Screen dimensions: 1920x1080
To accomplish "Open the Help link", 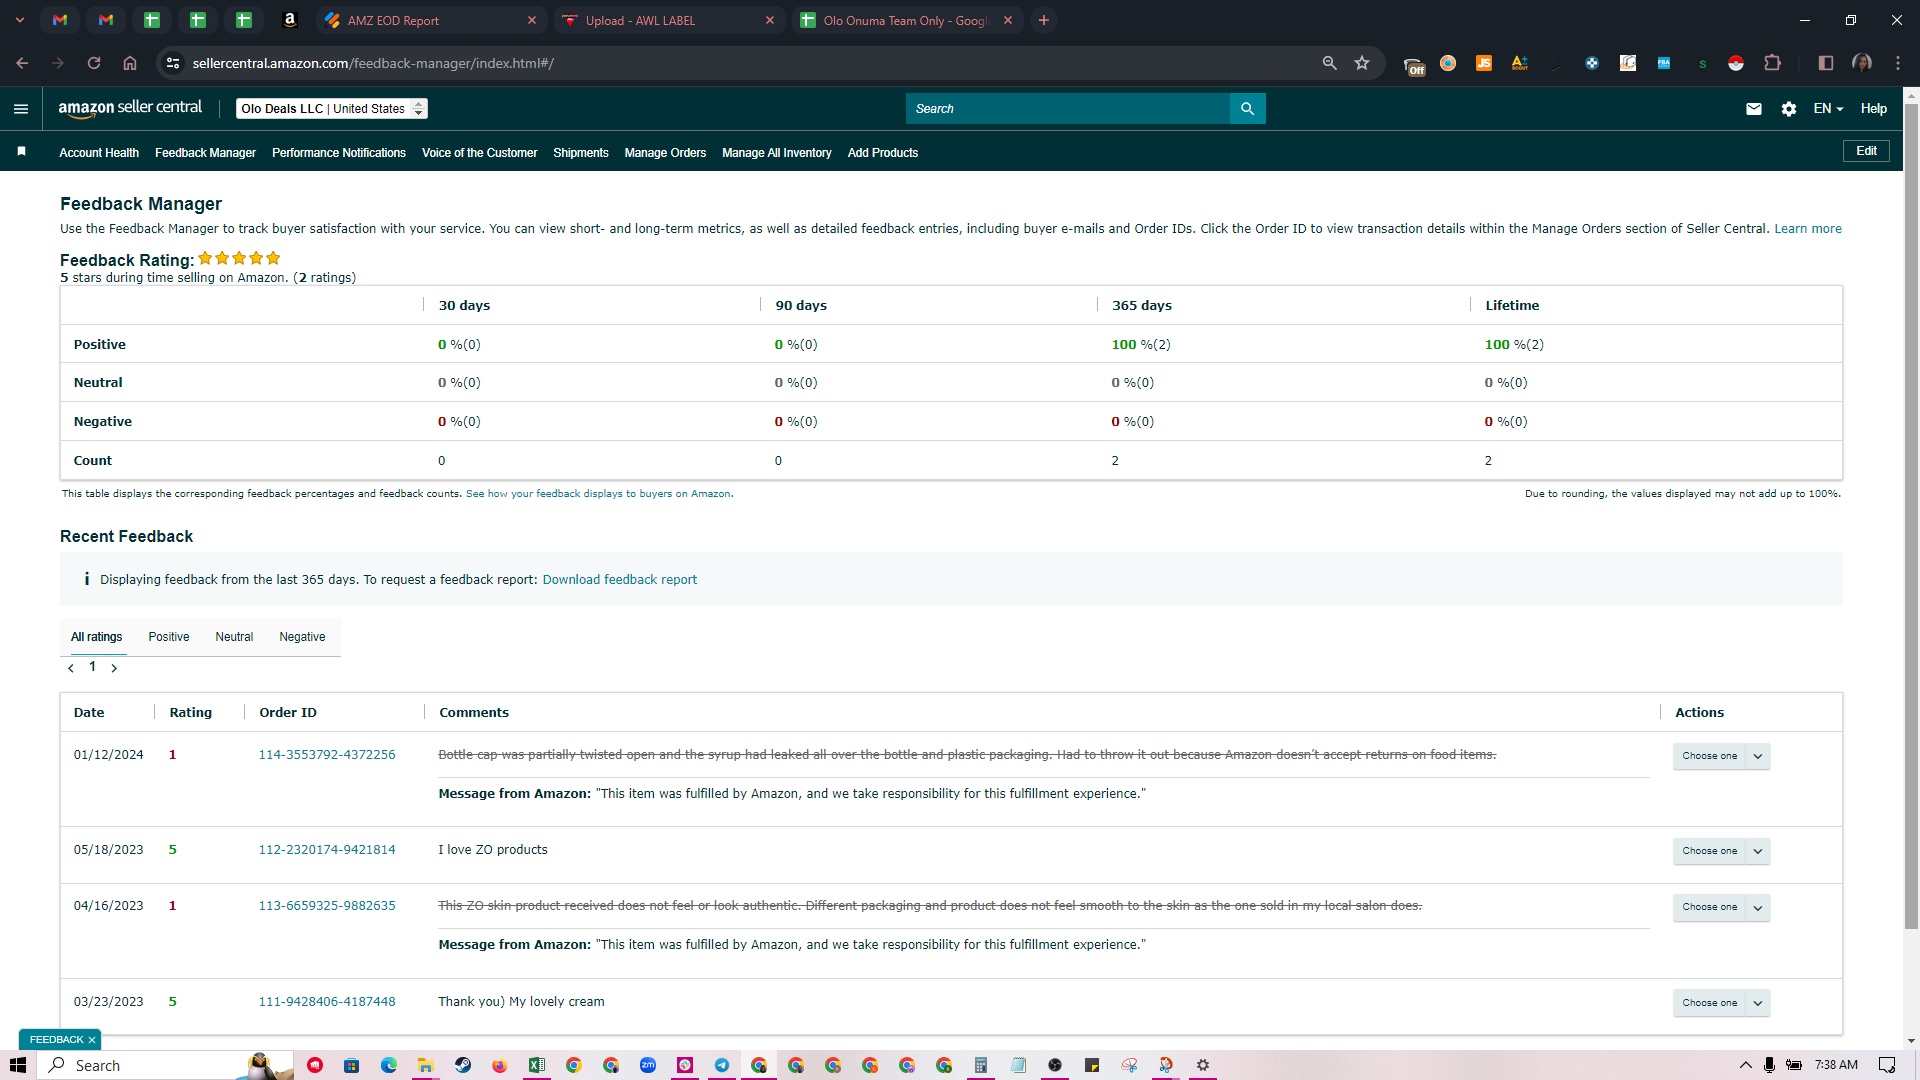I will coord(1874,109).
